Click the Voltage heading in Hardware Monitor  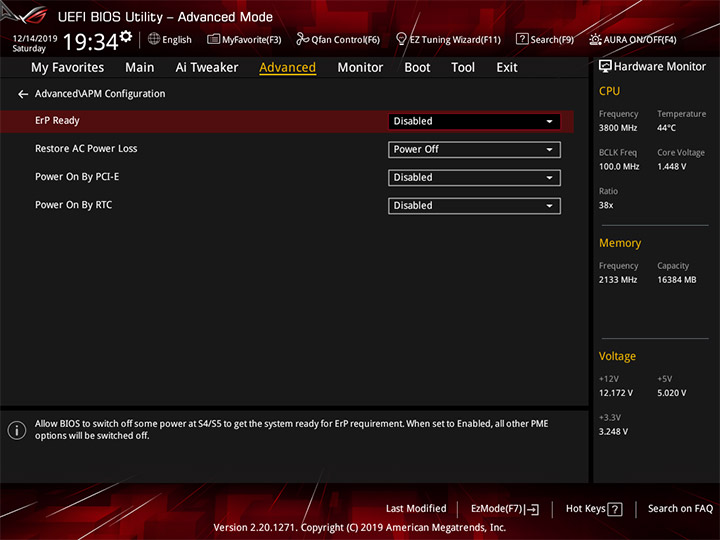pyautogui.click(x=617, y=356)
